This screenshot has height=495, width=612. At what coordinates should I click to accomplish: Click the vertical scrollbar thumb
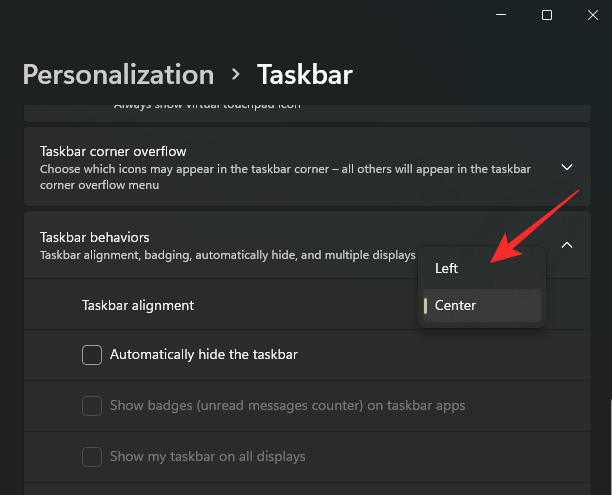click(610, 447)
